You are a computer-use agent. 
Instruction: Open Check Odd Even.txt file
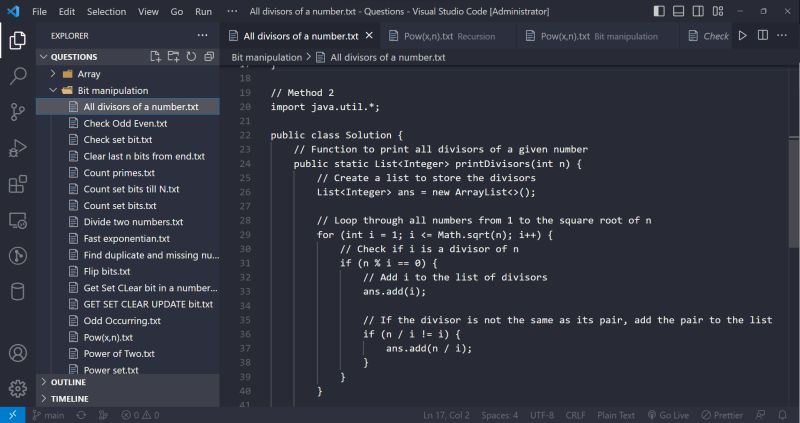(128, 123)
